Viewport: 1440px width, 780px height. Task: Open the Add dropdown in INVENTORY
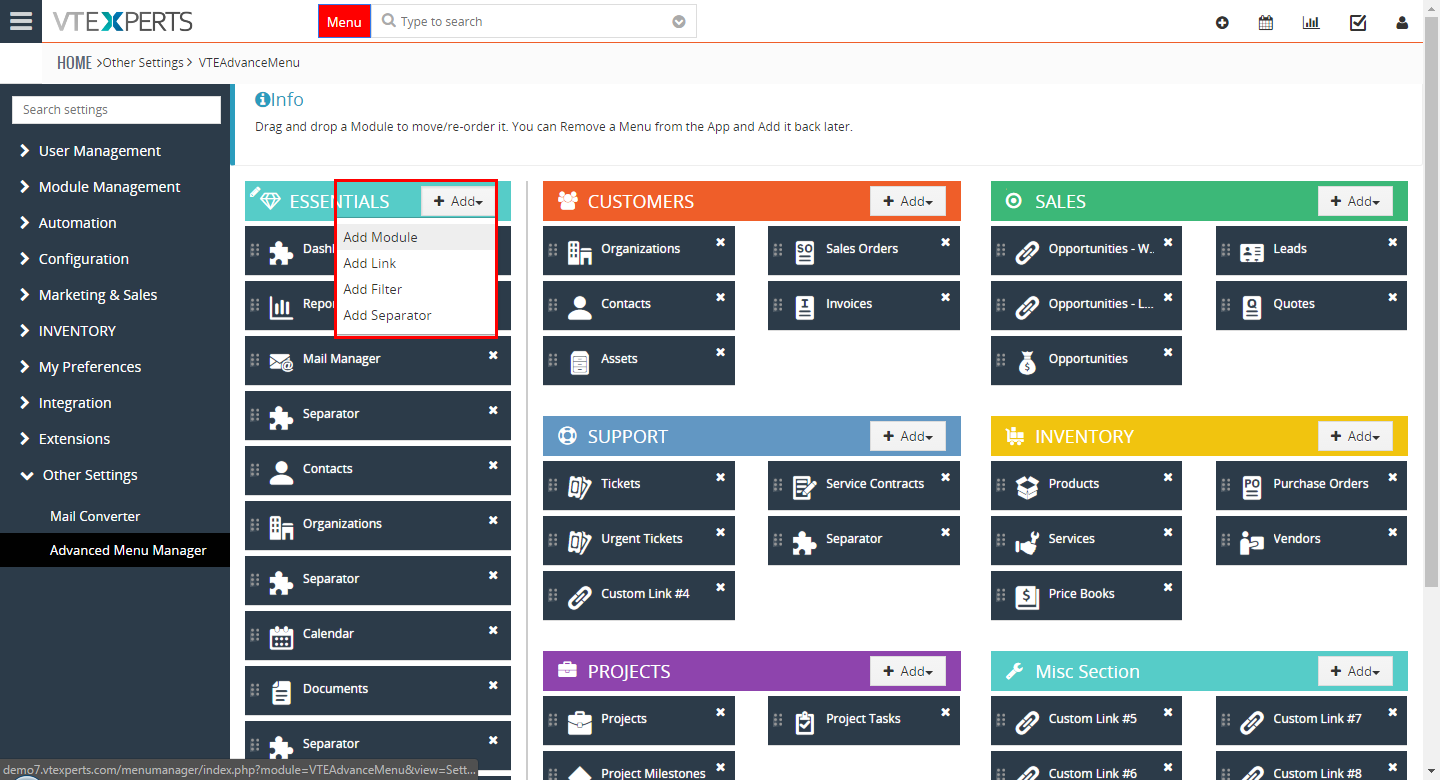coord(1355,436)
